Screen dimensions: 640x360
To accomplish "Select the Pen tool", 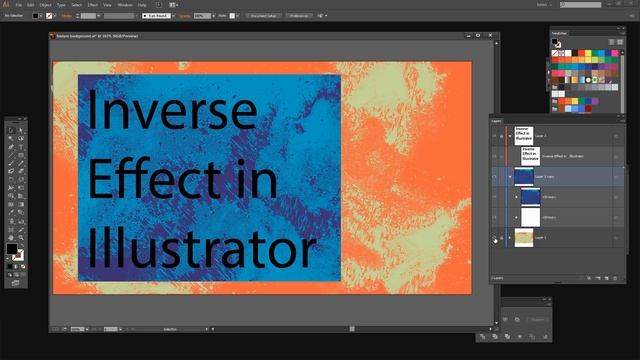I will coord(11,147).
